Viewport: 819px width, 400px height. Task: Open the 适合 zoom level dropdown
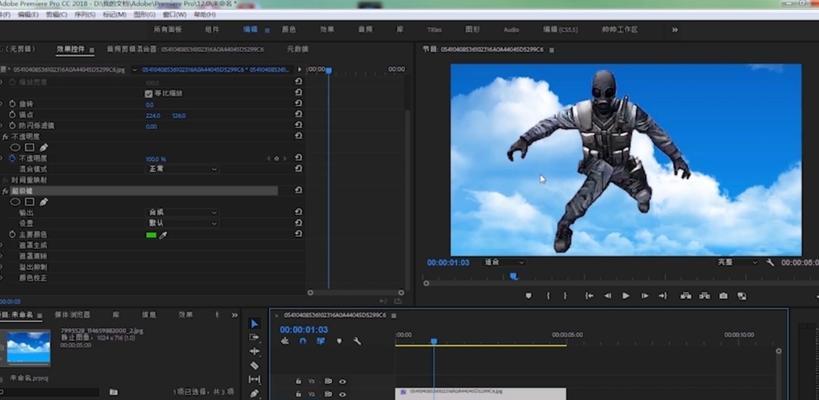click(504, 263)
